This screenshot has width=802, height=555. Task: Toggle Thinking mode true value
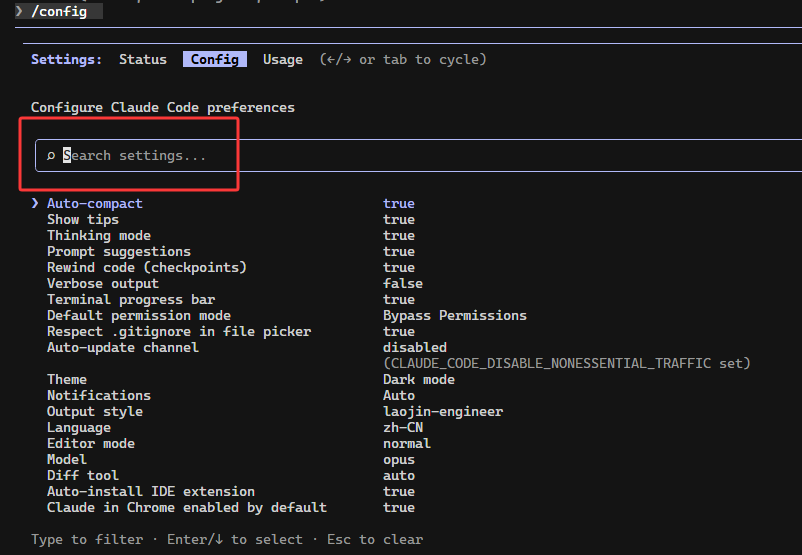[x=398, y=235]
